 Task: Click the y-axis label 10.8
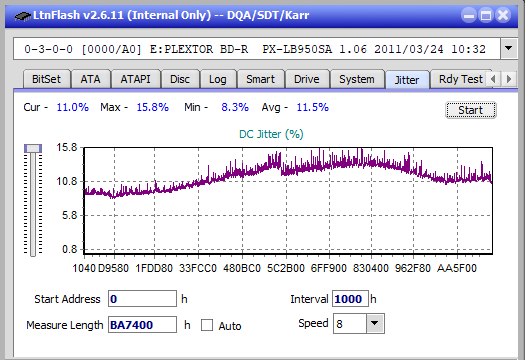point(67,182)
